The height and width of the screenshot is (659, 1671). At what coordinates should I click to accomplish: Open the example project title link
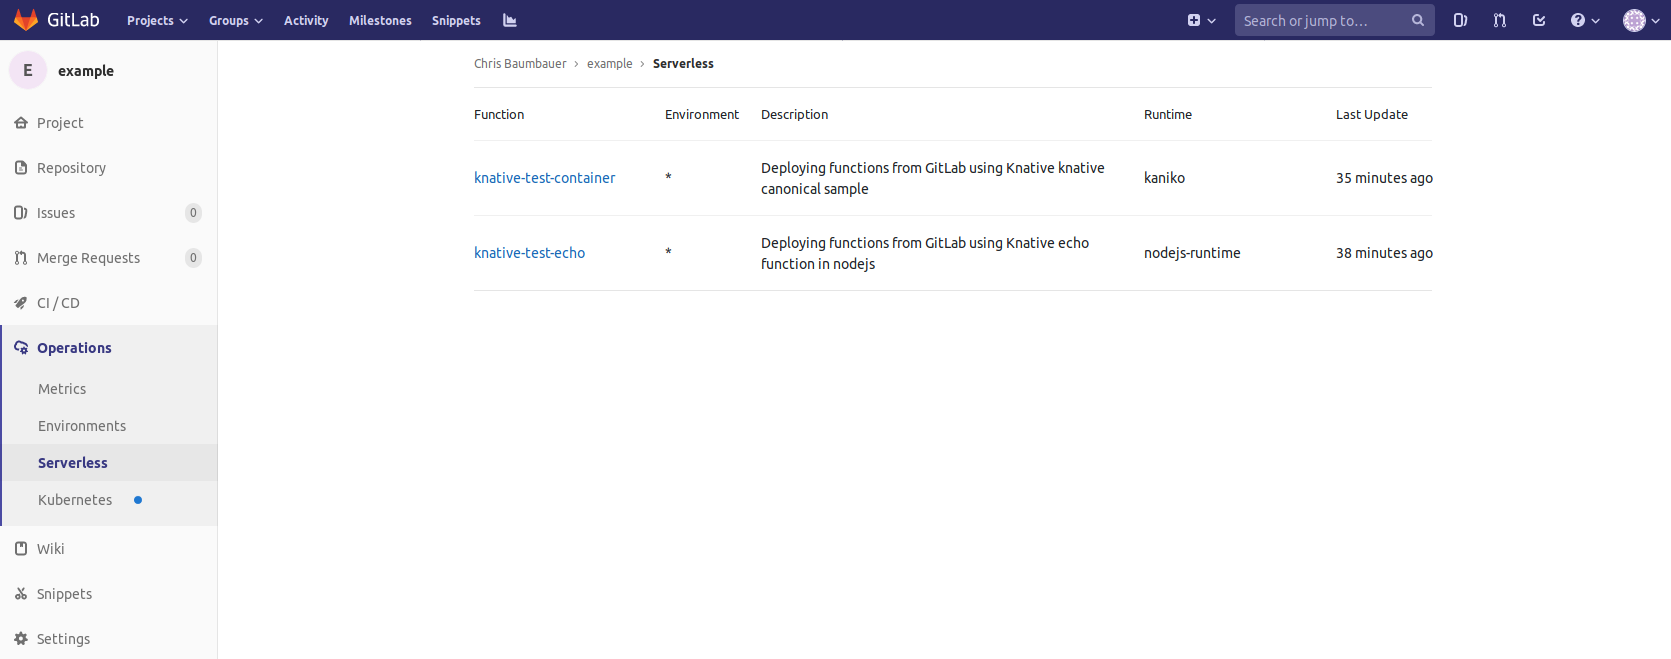click(x=86, y=71)
